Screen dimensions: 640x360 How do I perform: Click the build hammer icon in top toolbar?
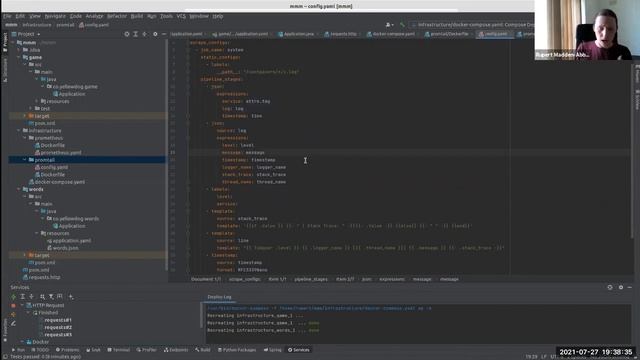[402, 25]
